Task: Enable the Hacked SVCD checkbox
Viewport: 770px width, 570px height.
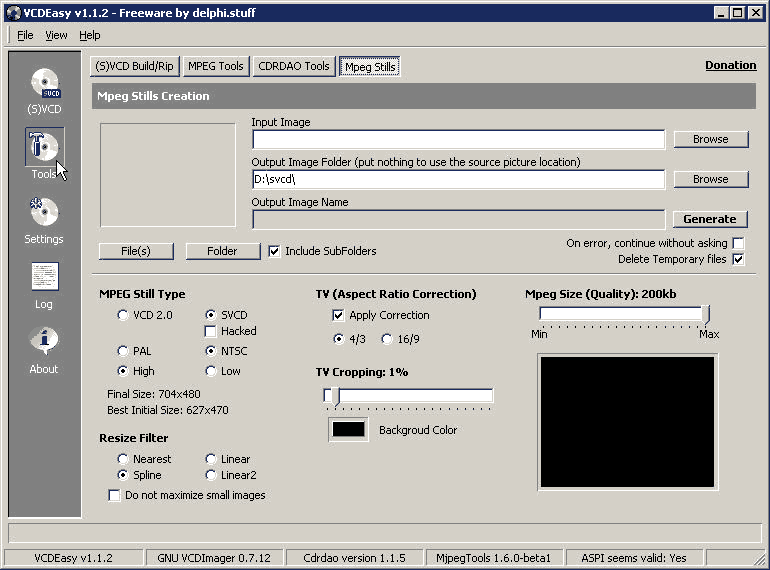Action: pyautogui.click(x=211, y=331)
